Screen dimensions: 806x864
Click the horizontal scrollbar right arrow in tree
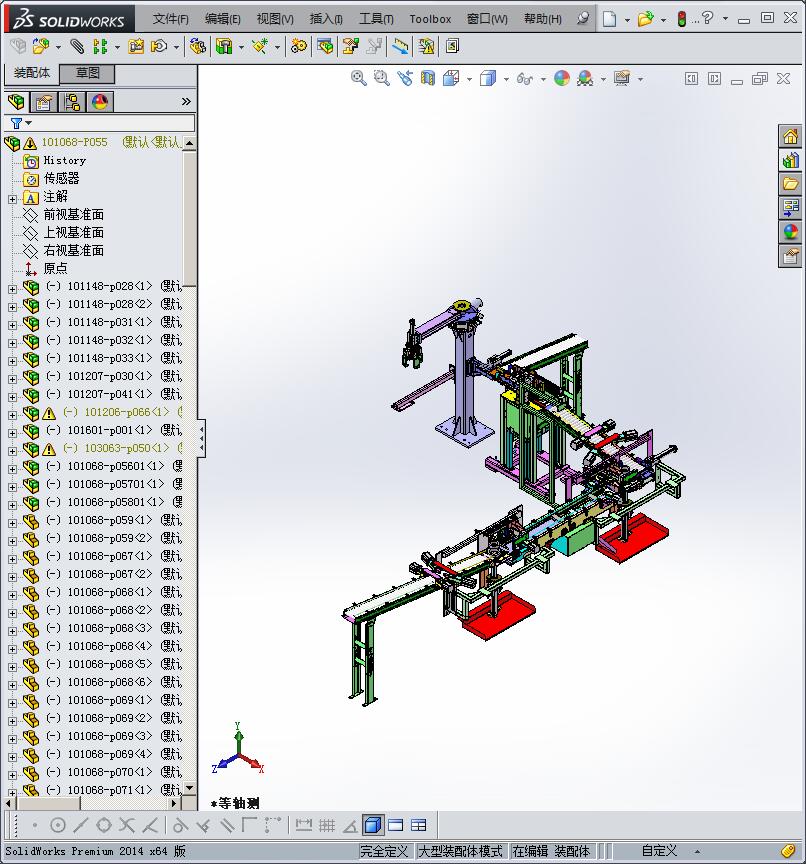175,803
